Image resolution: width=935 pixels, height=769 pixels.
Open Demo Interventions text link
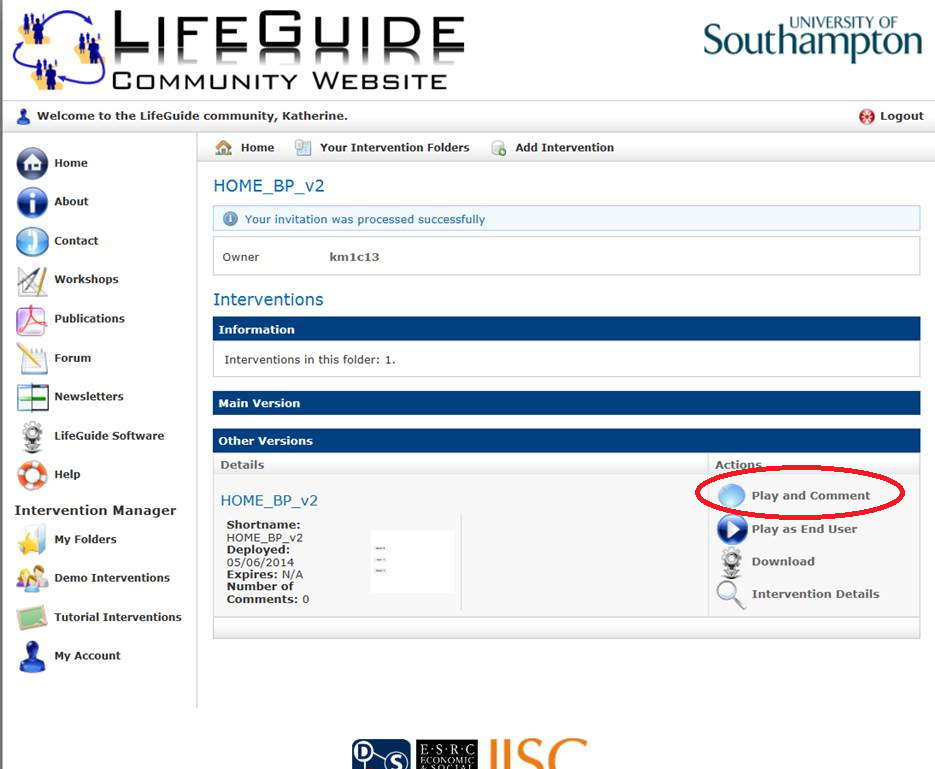[112, 578]
